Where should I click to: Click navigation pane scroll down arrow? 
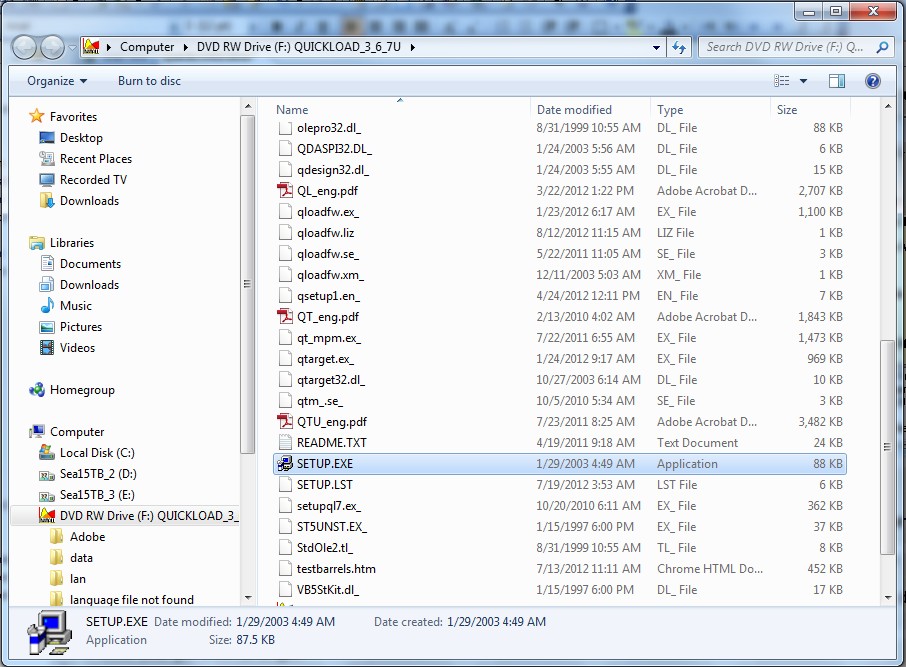(248, 598)
